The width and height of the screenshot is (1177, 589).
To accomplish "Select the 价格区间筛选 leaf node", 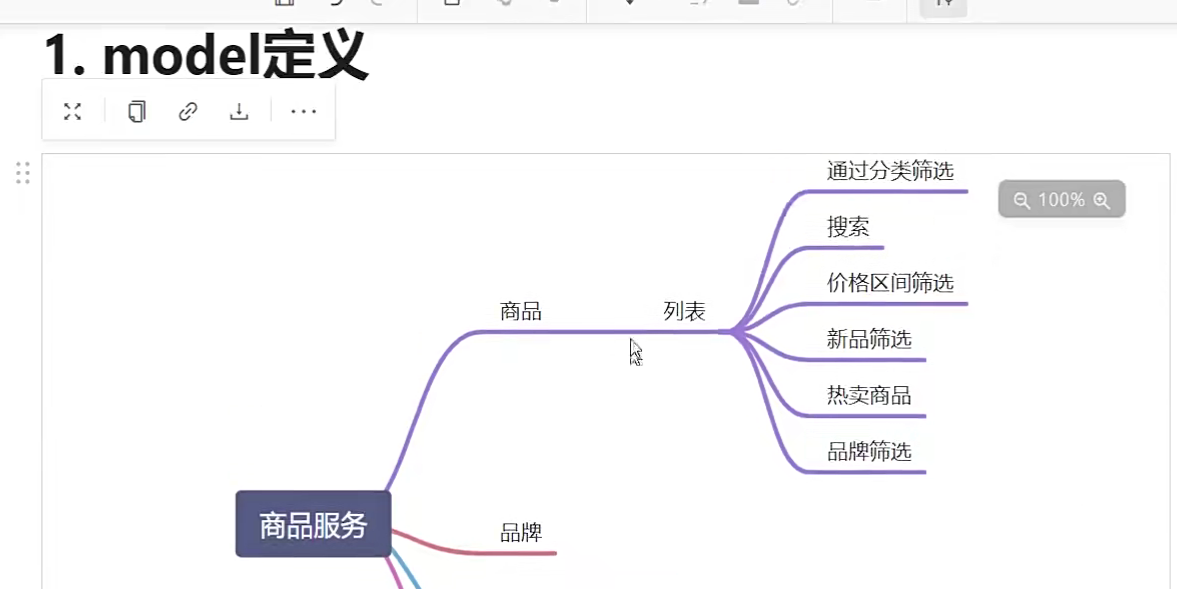I will 889,283.
